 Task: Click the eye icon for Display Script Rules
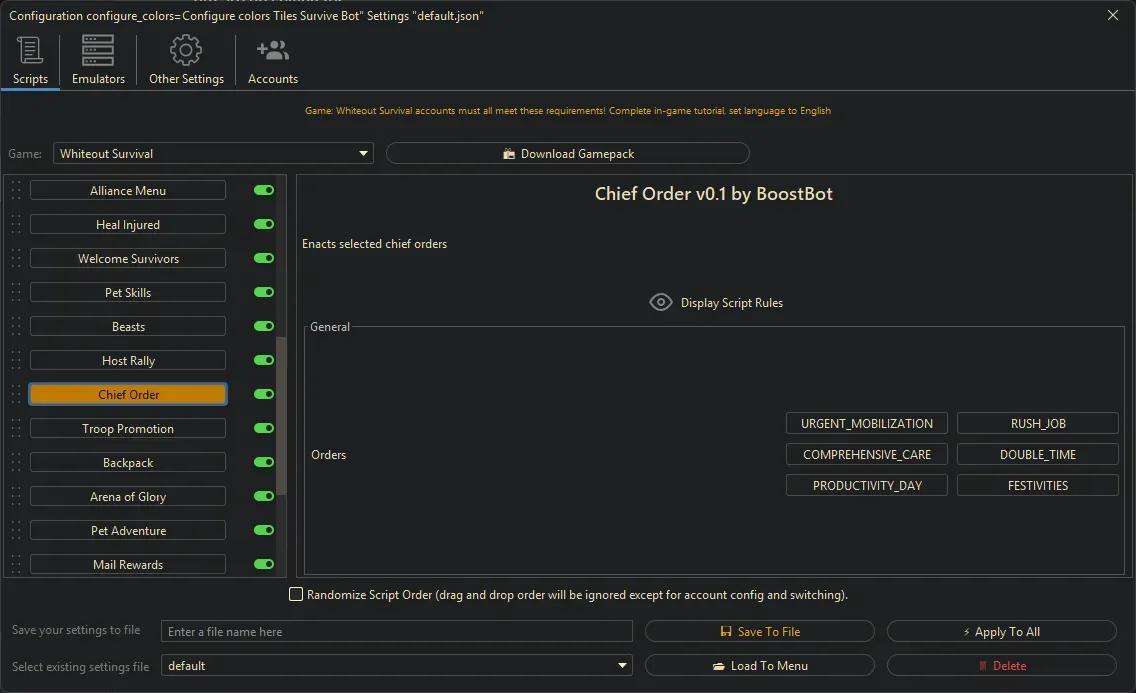[x=660, y=302]
